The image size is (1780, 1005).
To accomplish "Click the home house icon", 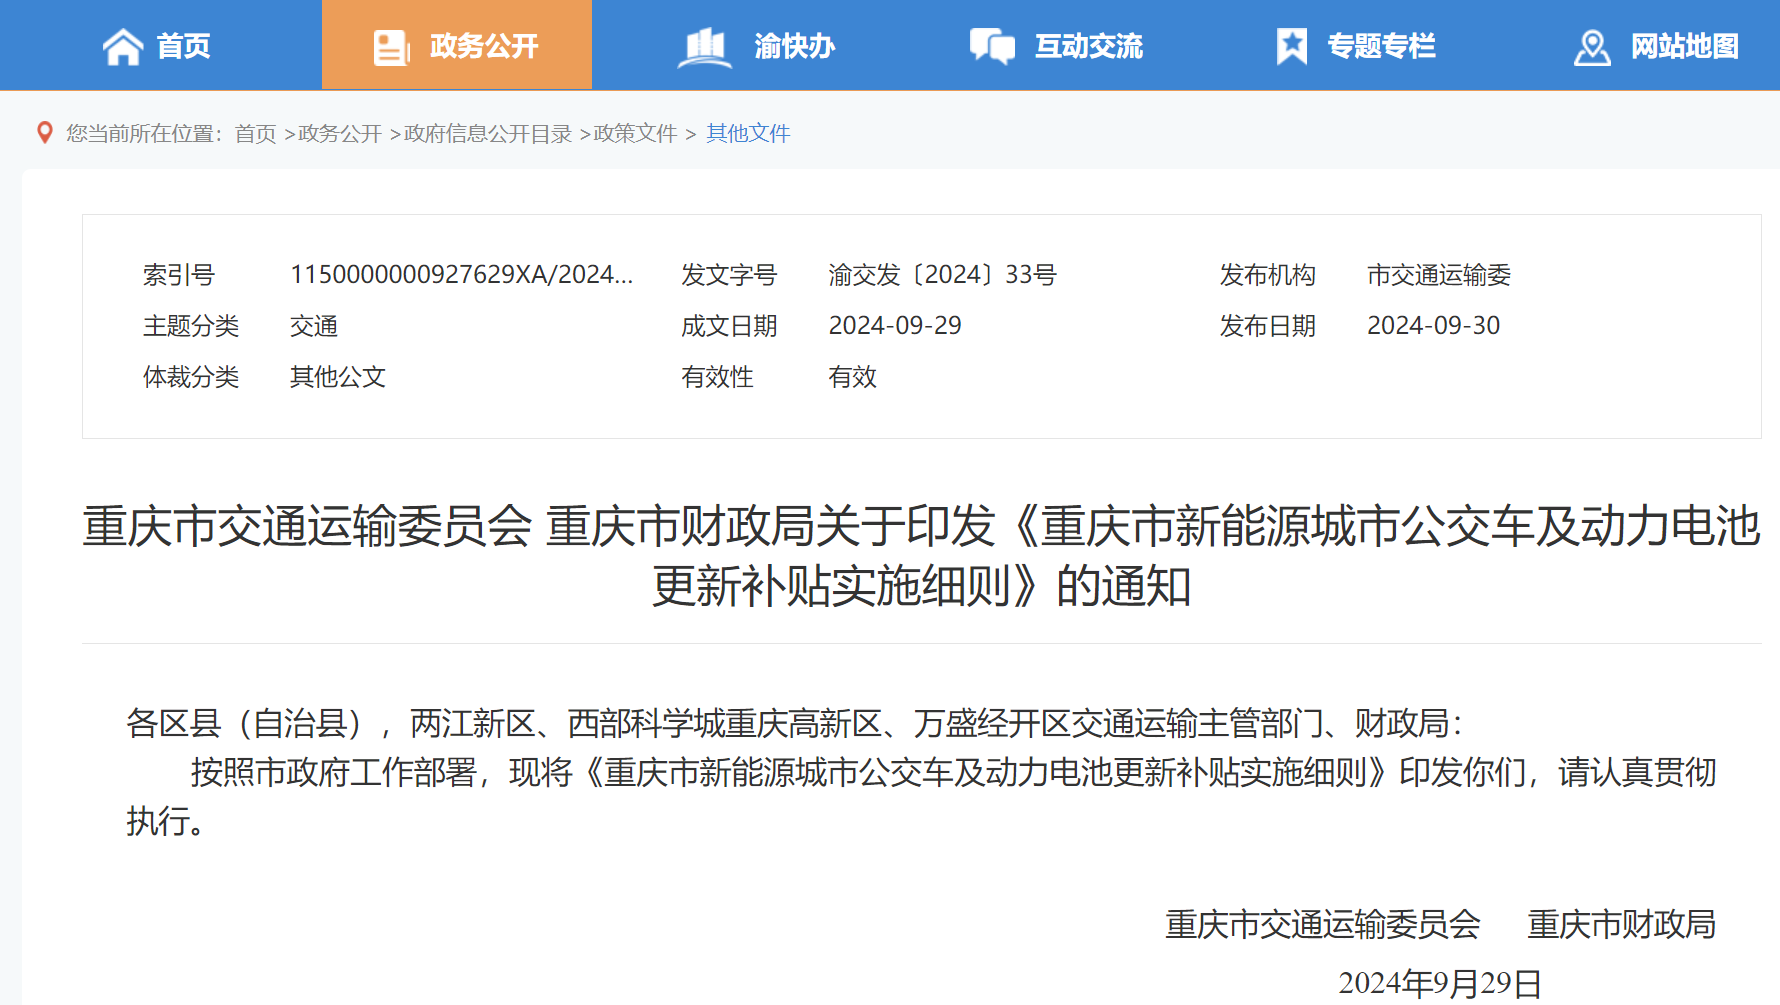I will tap(123, 47).
